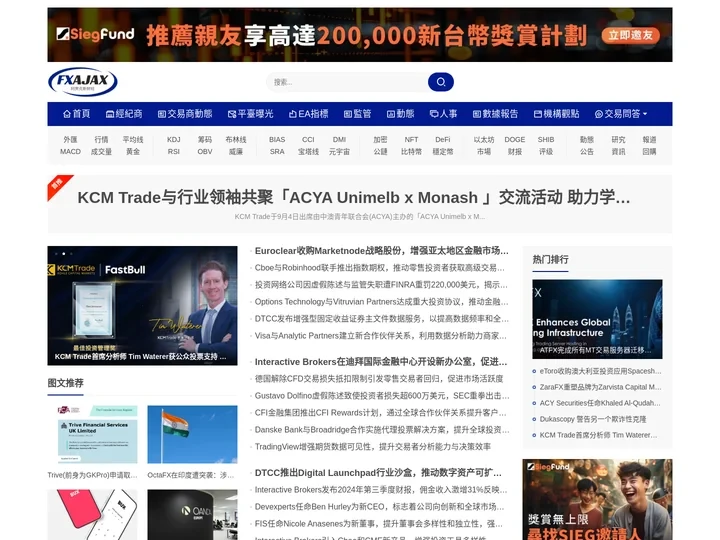Select the OBV tag link
Image resolution: width=720 pixels, height=540 pixels.
(x=205, y=152)
